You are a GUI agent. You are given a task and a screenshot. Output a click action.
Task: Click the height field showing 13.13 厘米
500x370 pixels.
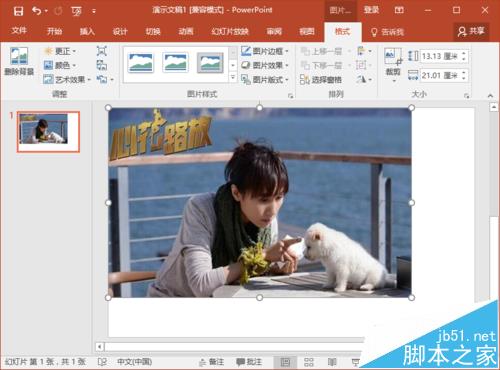pyautogui.click(x=440, y=56)
